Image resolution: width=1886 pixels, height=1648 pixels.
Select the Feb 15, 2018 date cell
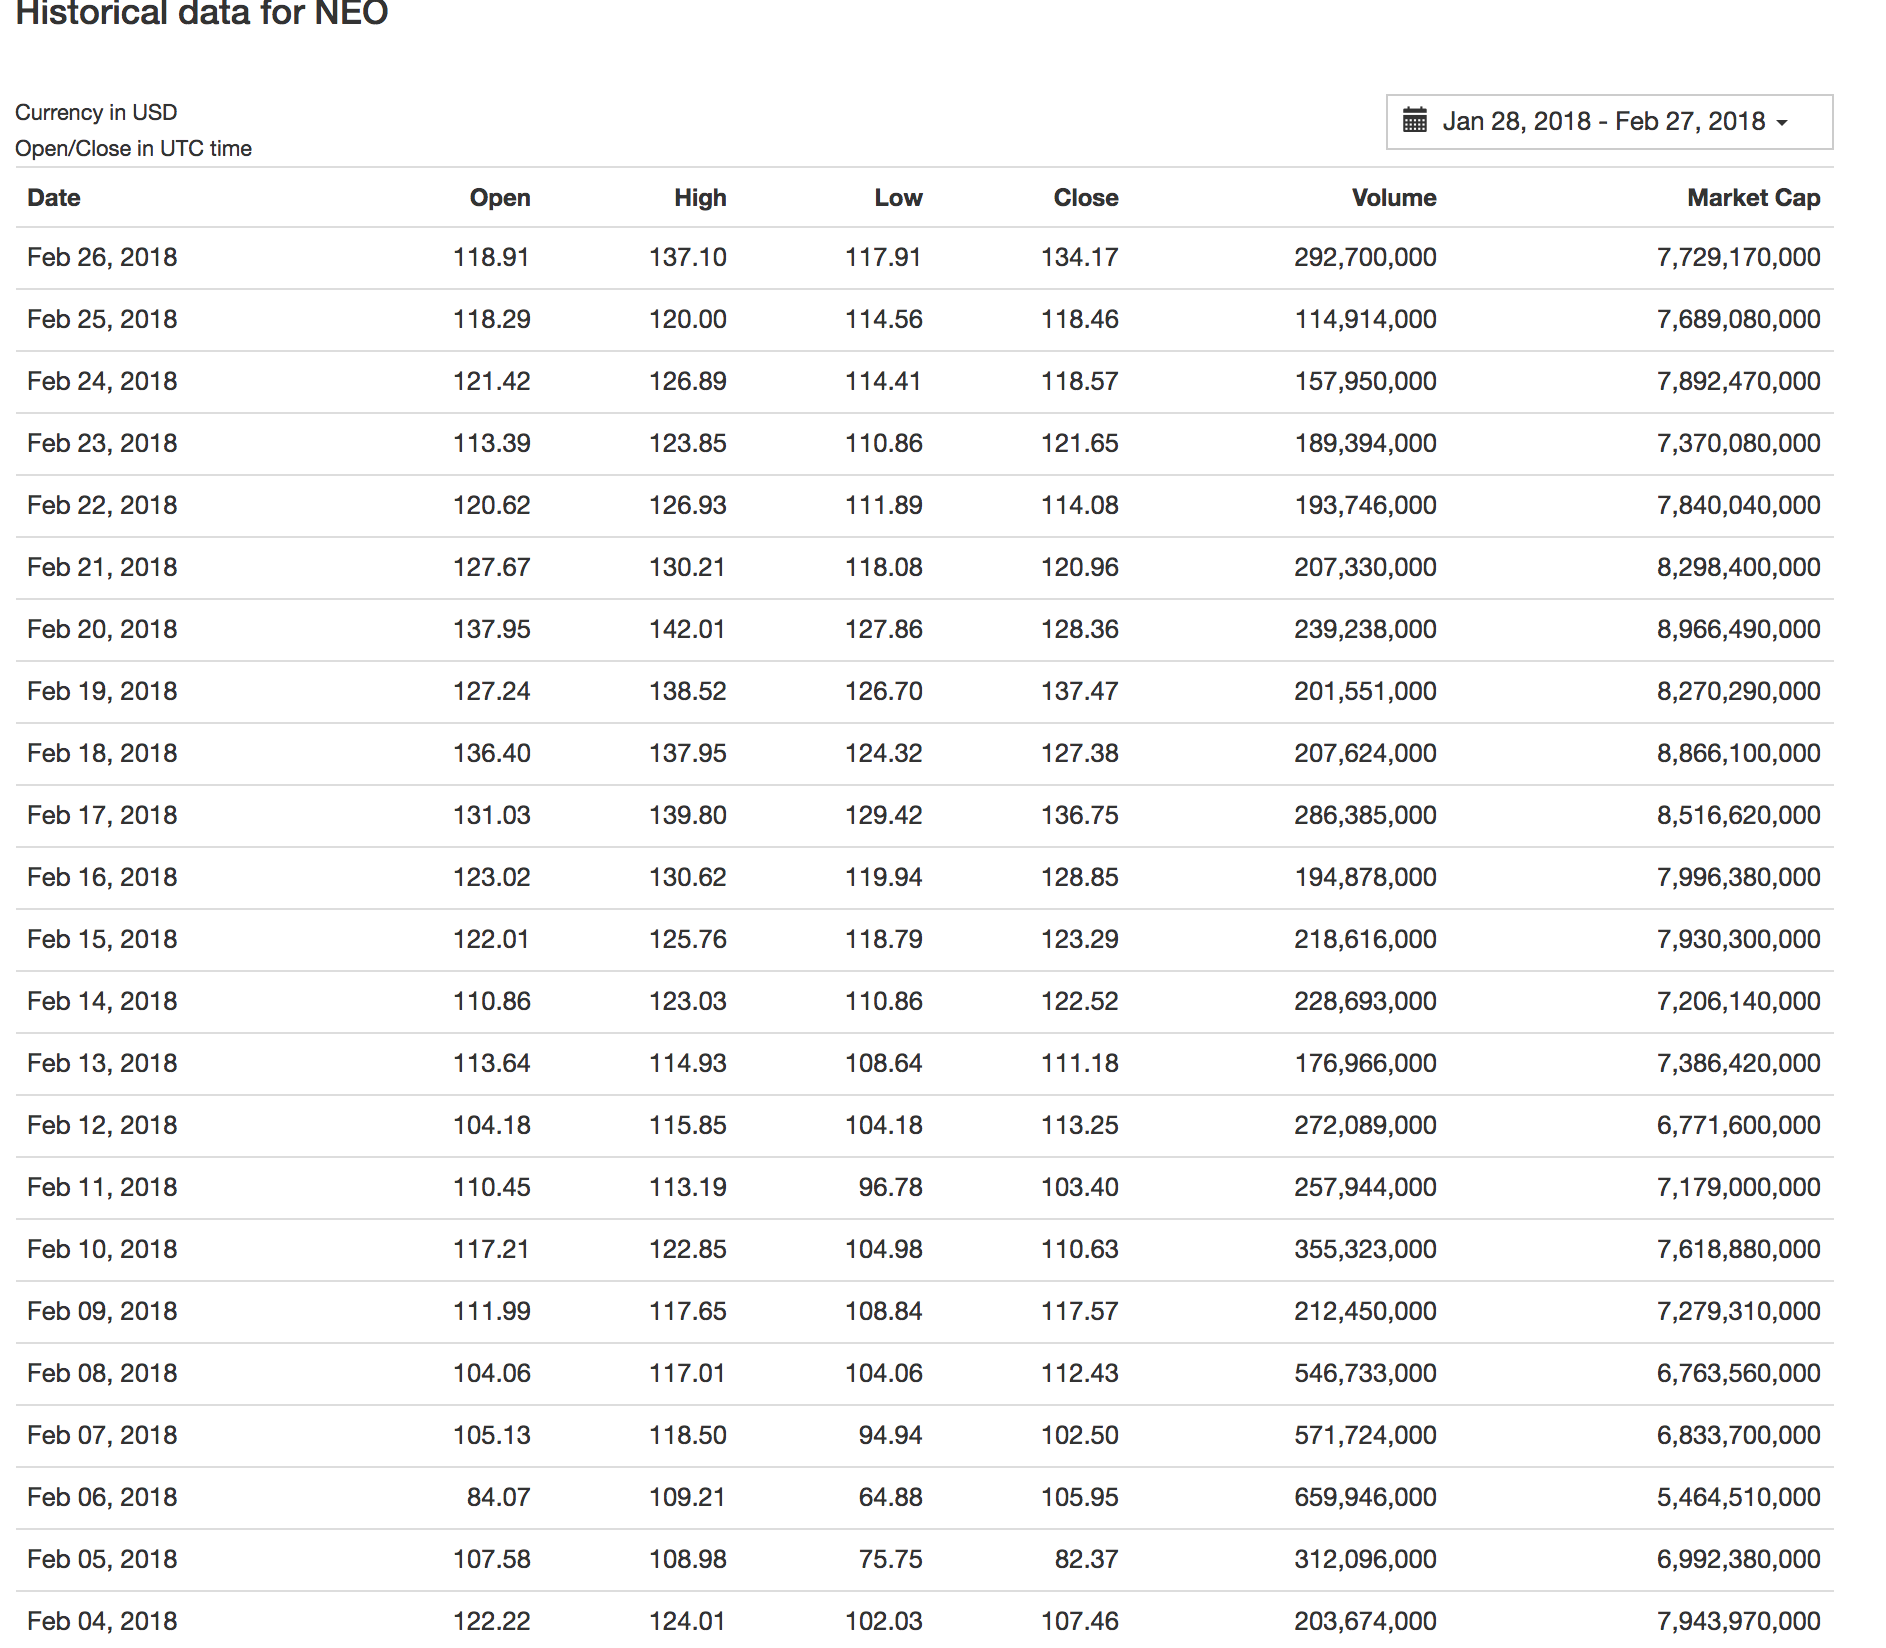(102, 940)
